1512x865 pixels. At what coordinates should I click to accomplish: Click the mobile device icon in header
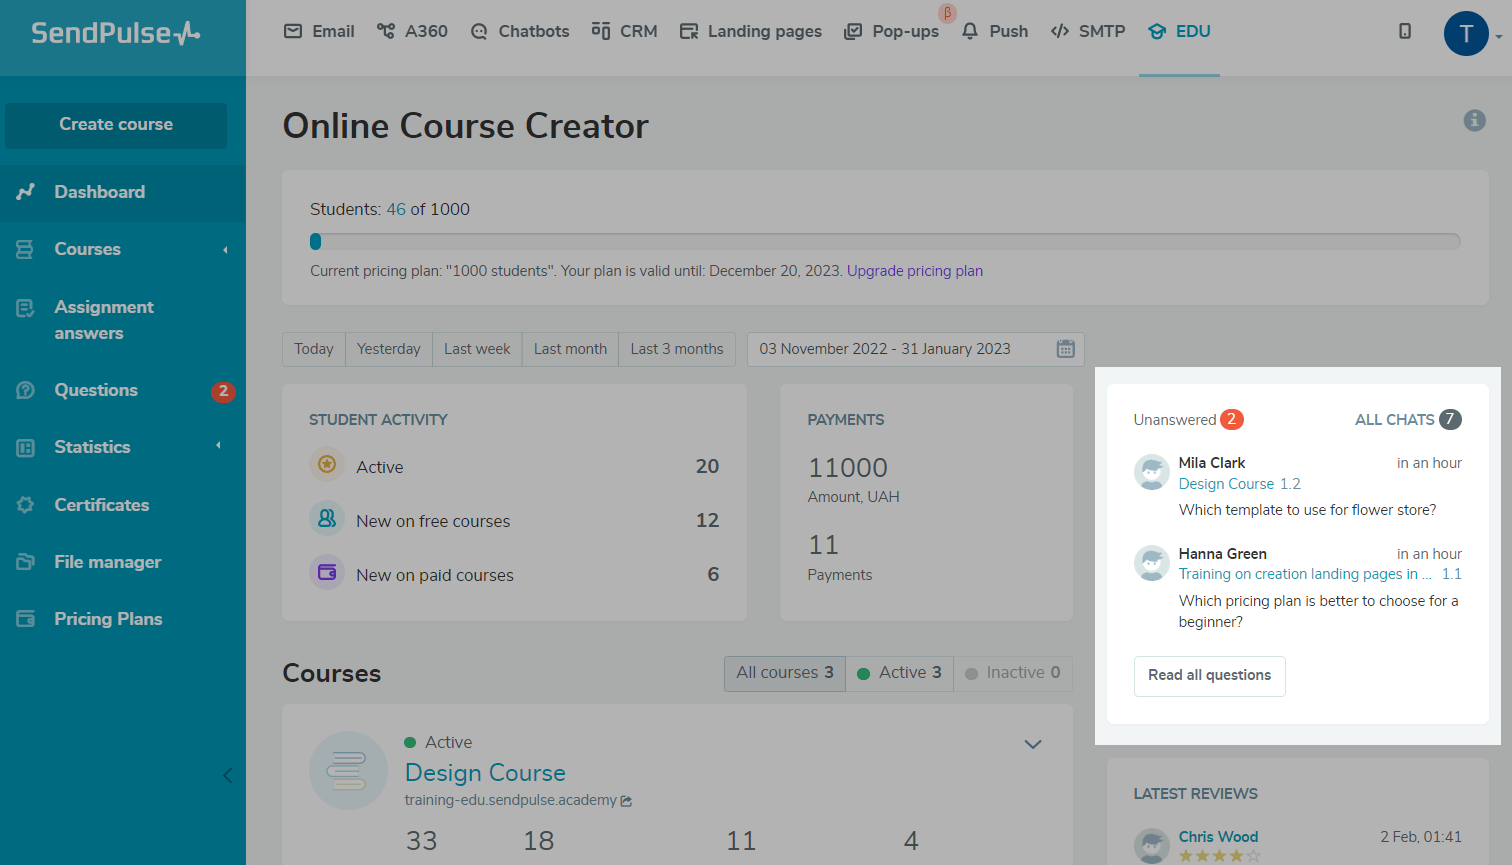1405,32
